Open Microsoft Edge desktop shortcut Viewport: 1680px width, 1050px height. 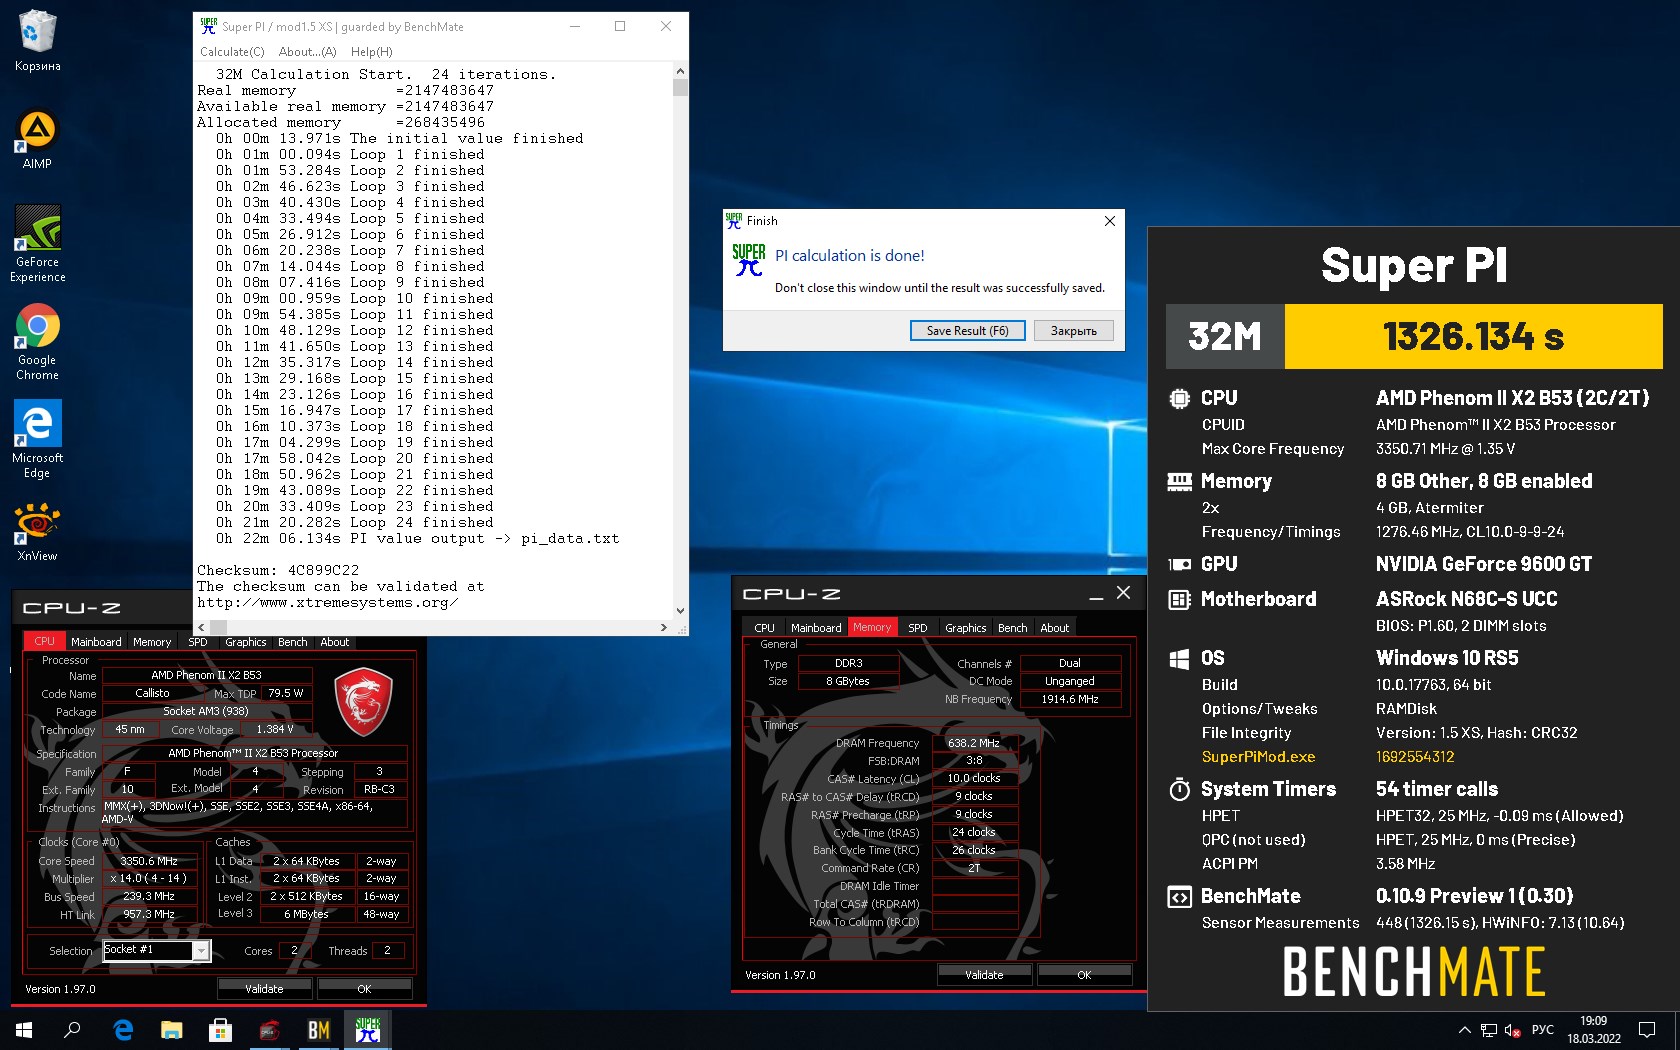coord(37,440)
